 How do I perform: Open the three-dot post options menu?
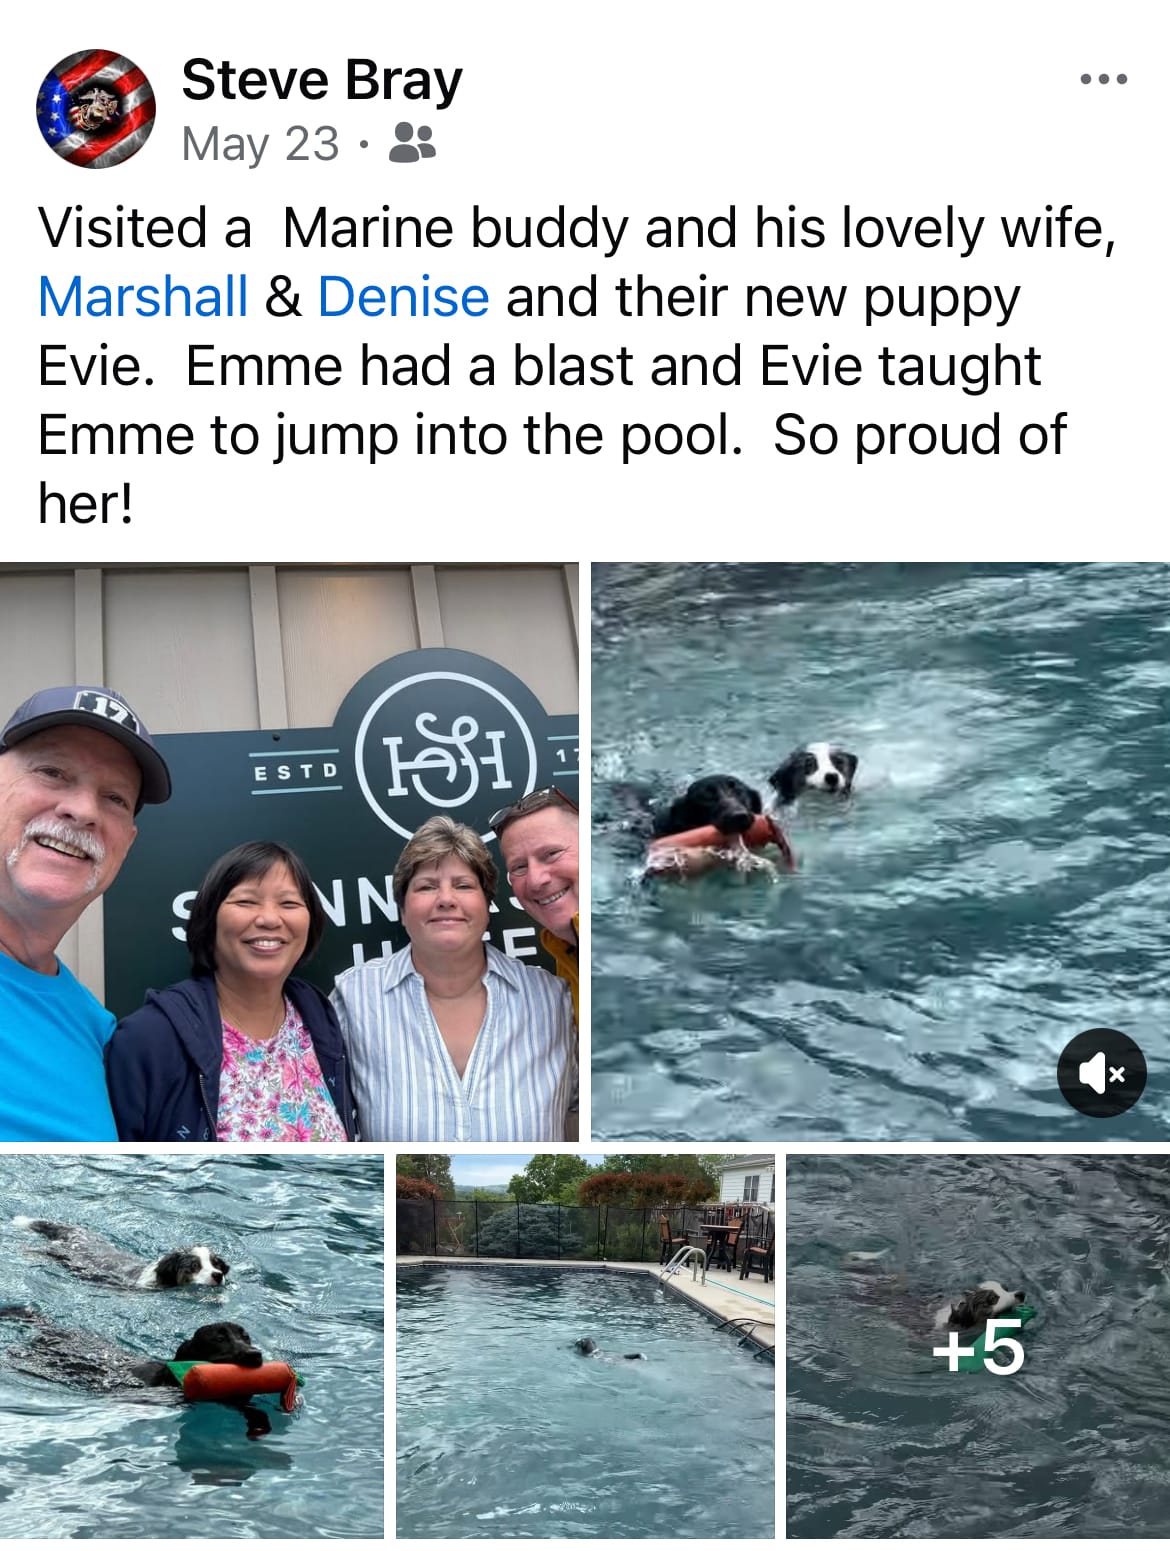point(1104,79)
